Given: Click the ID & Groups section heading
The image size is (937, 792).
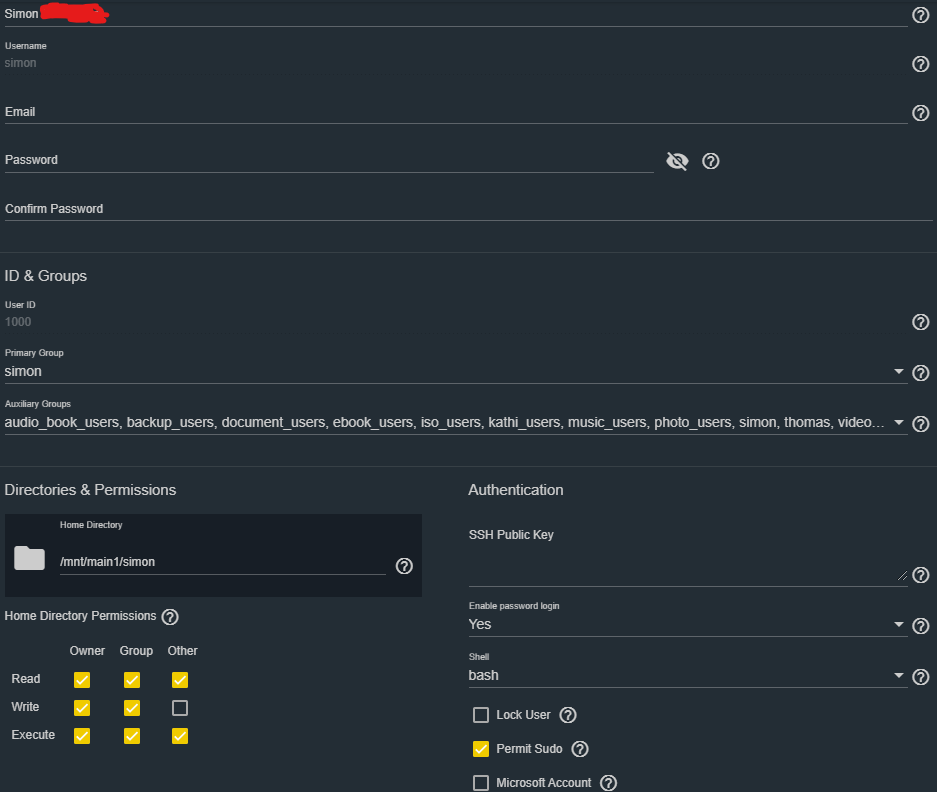Looking at the screenshot, I should (45, 276).
